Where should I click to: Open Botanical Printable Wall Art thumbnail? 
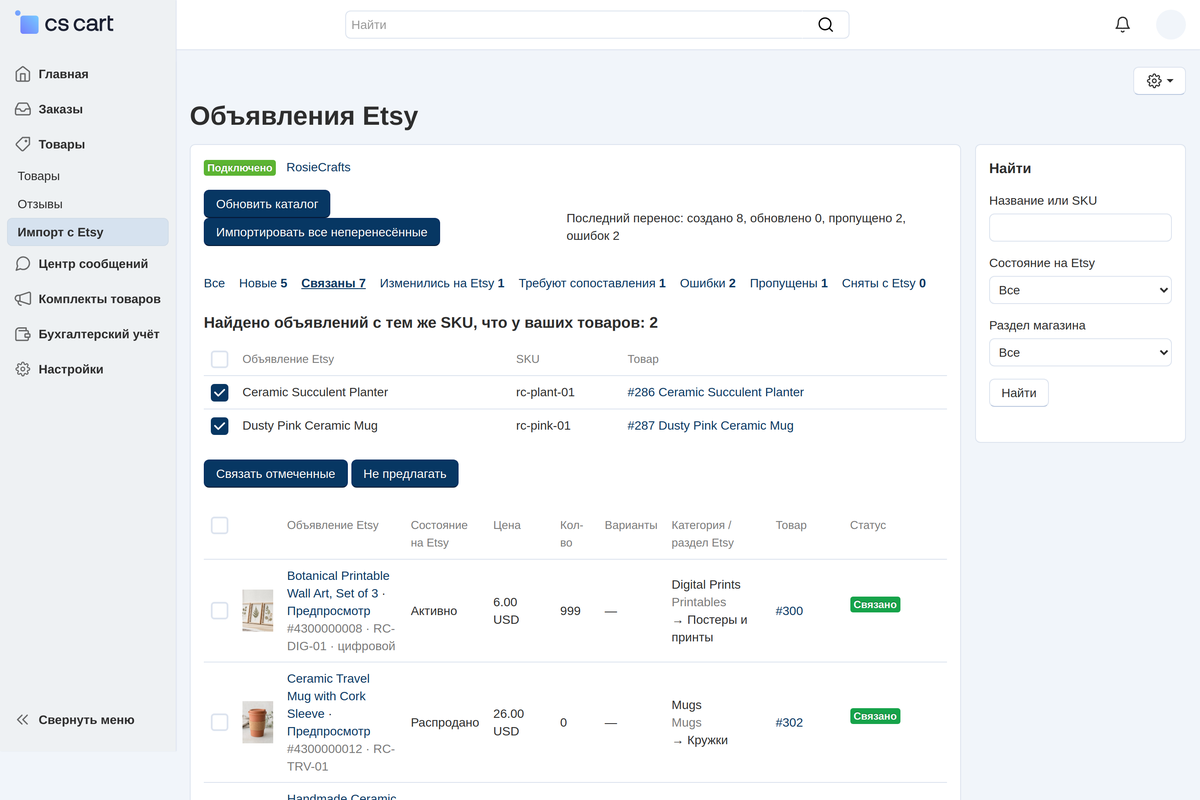[258, 610]
